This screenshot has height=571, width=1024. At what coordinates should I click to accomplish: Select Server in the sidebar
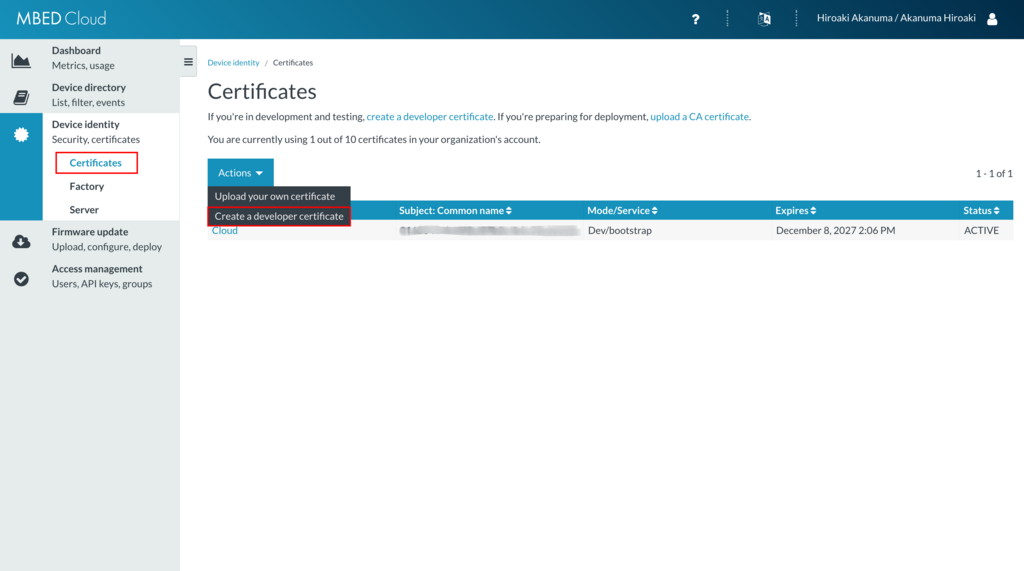point(84,210)
